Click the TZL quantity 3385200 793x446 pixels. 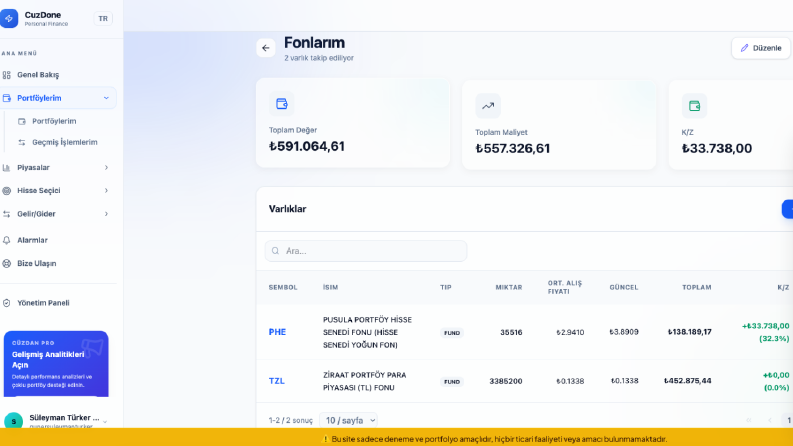506,381
